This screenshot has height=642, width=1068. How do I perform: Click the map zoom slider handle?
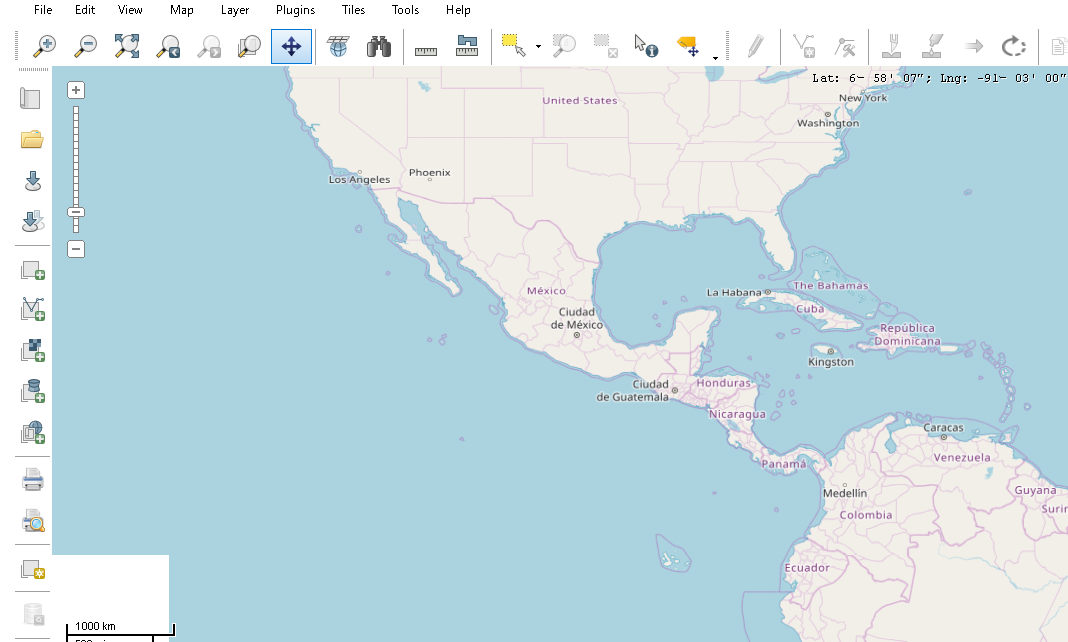[x=76, y=213]
